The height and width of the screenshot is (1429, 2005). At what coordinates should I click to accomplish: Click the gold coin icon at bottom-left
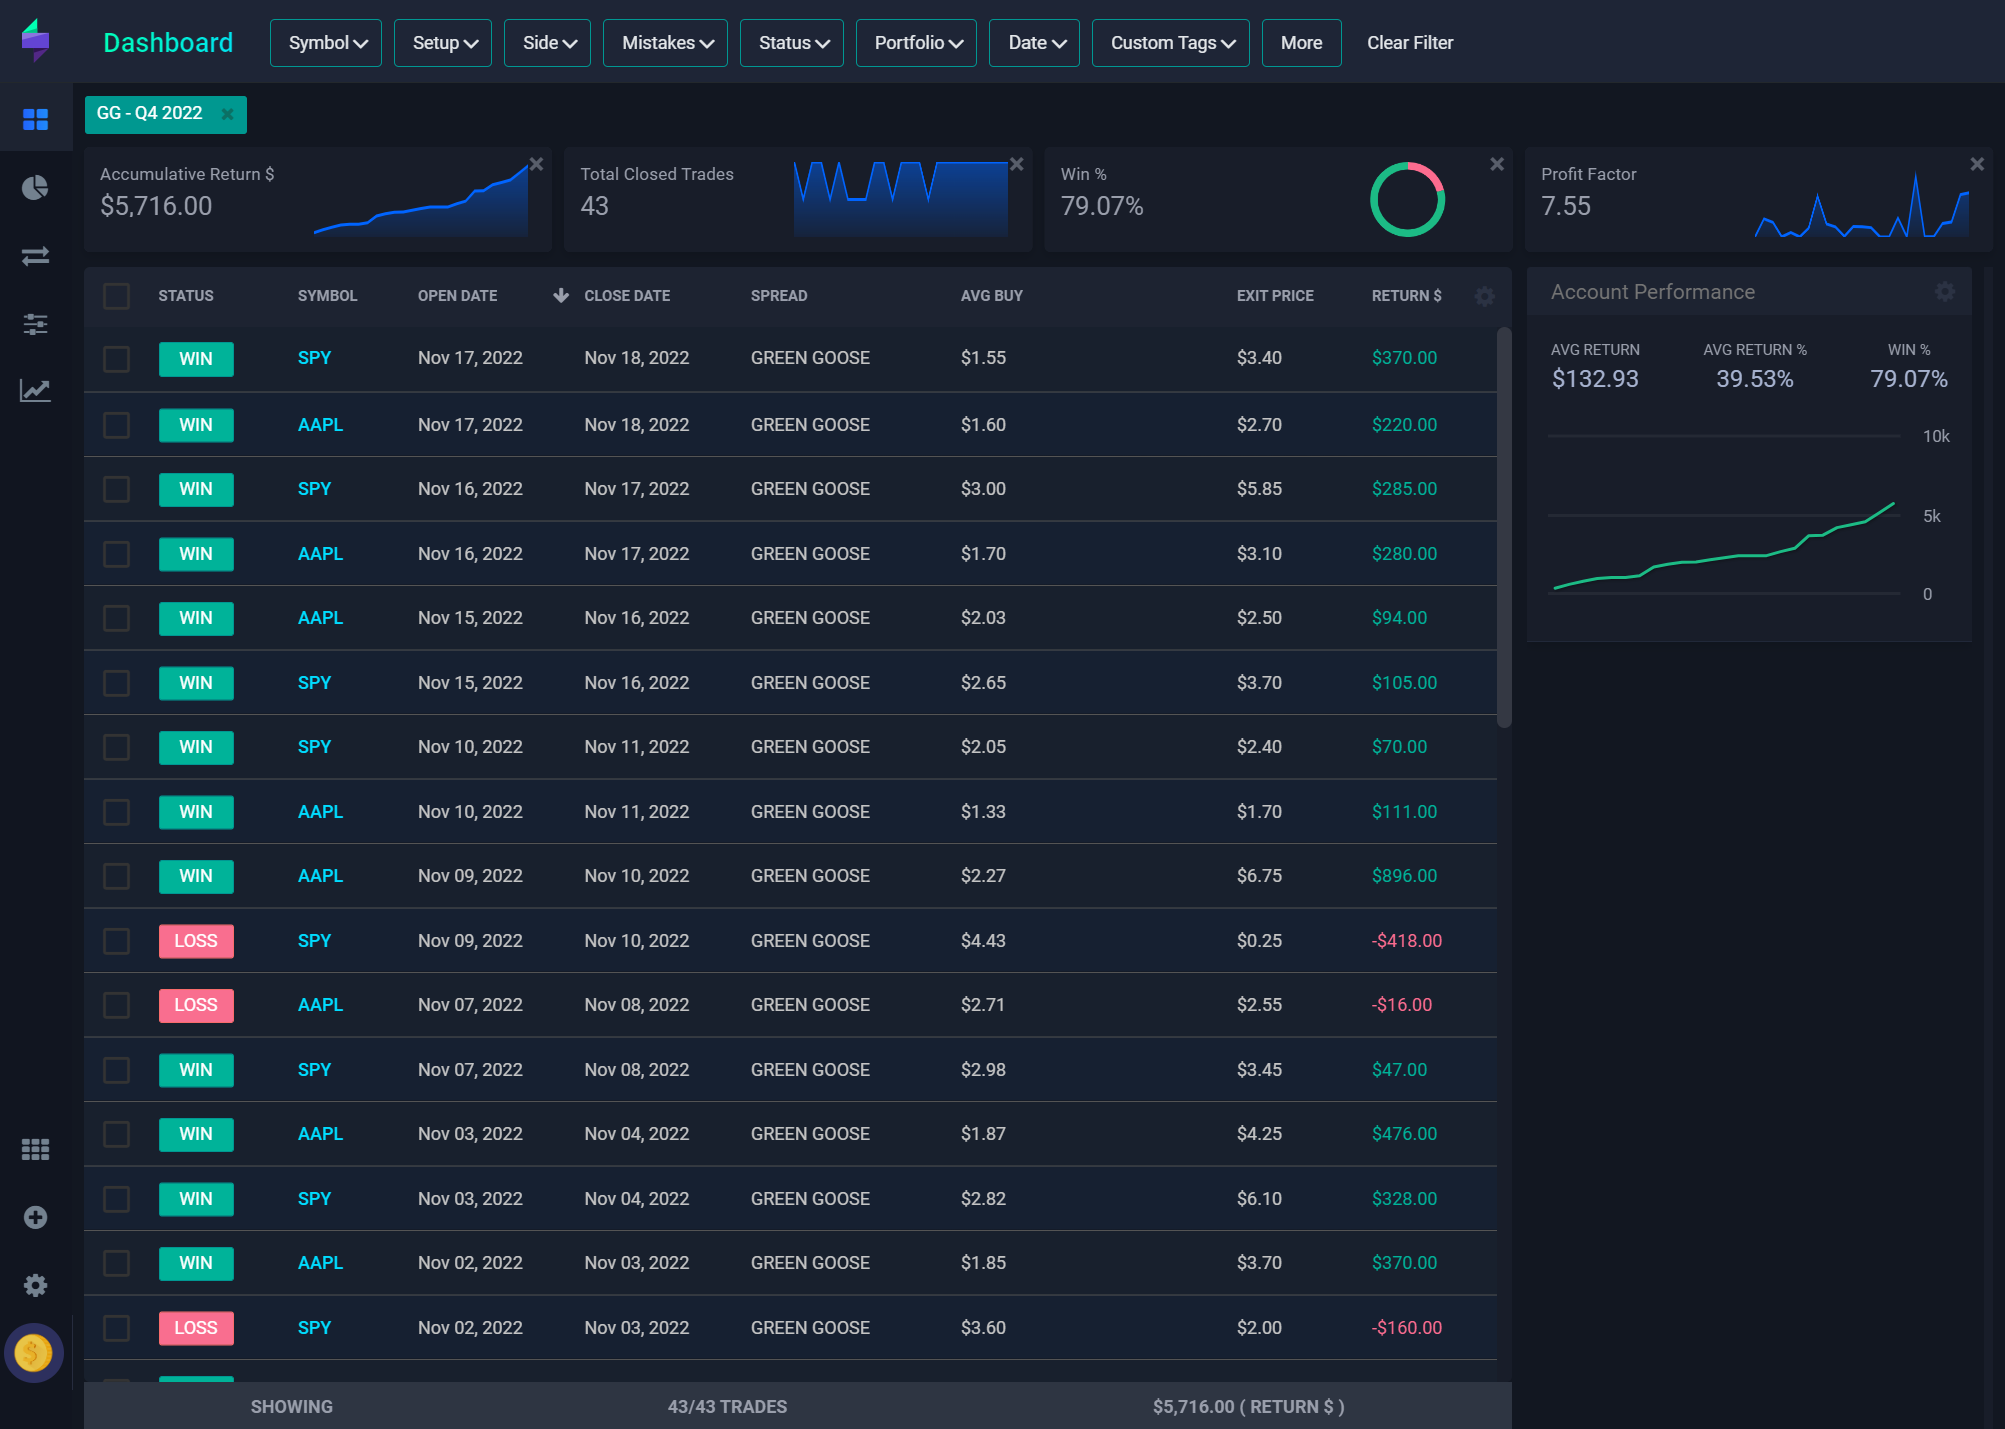[x=33, y=1353]
